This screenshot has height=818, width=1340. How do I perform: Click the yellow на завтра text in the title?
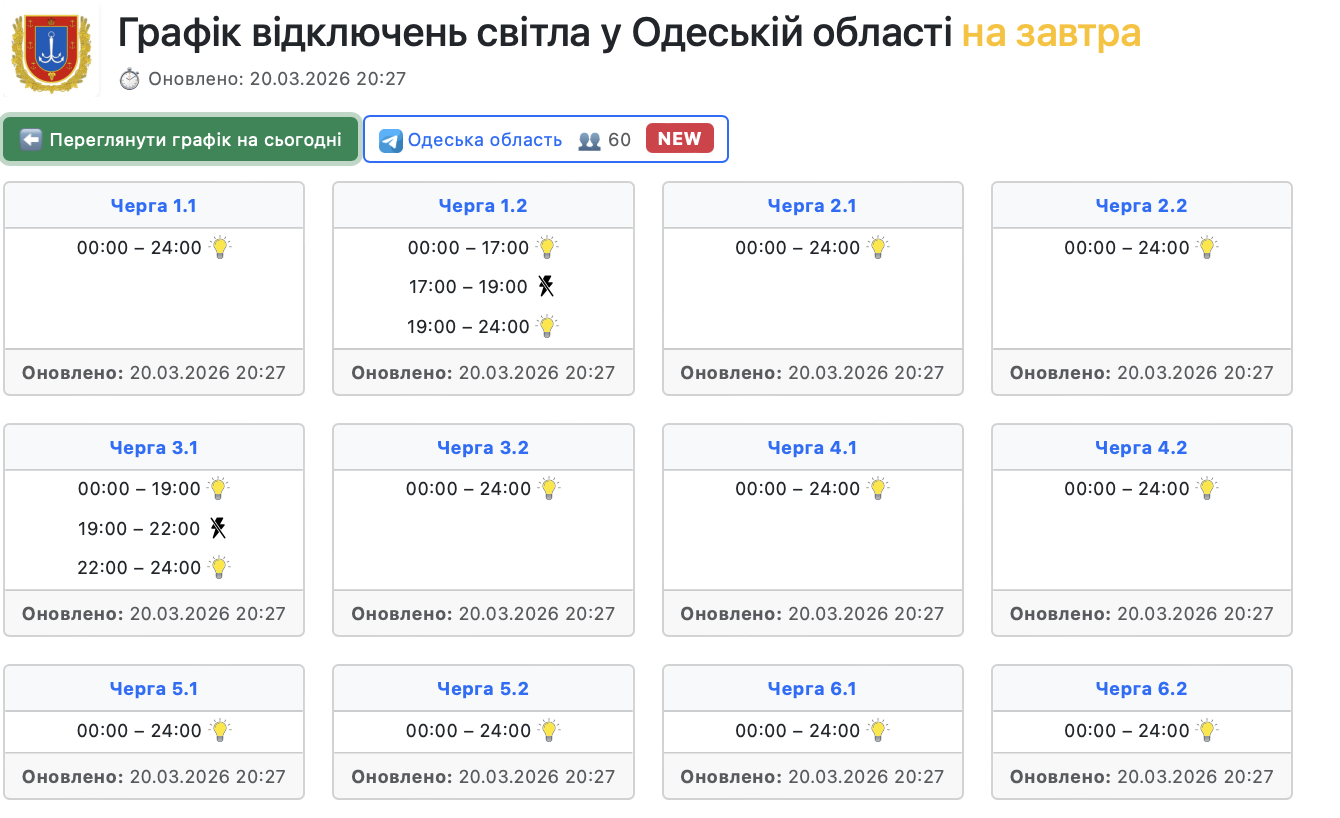1051,34
